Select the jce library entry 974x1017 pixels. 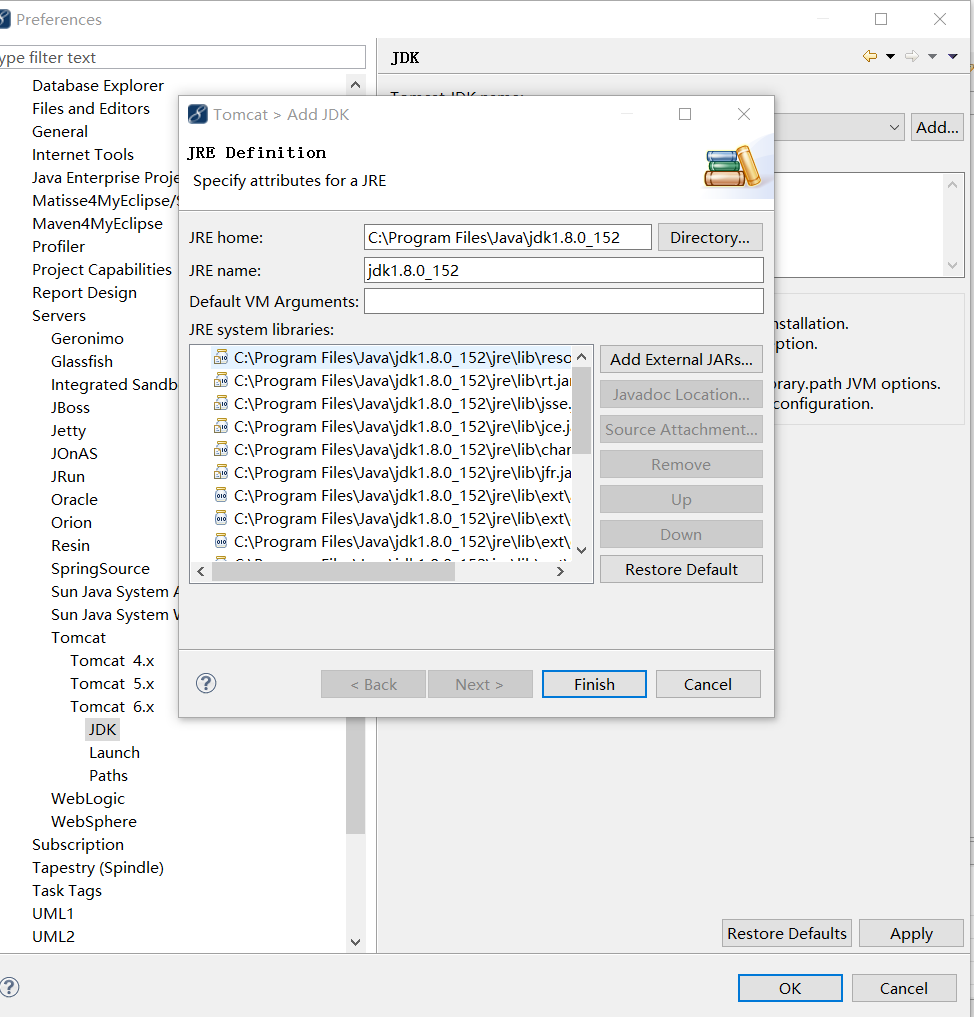pyautogui.click(x=392, y=427)
